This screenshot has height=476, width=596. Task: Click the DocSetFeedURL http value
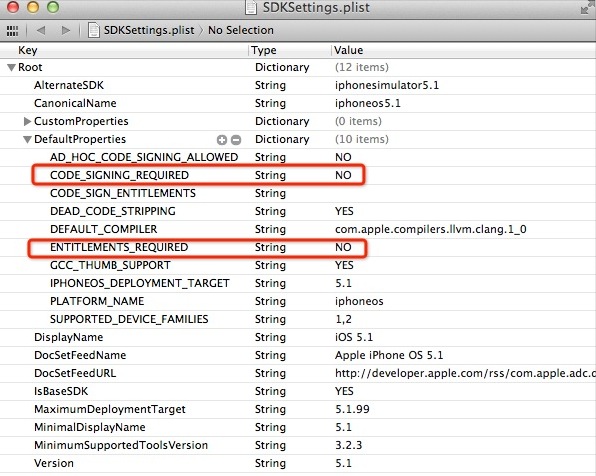tap(465, 373)
